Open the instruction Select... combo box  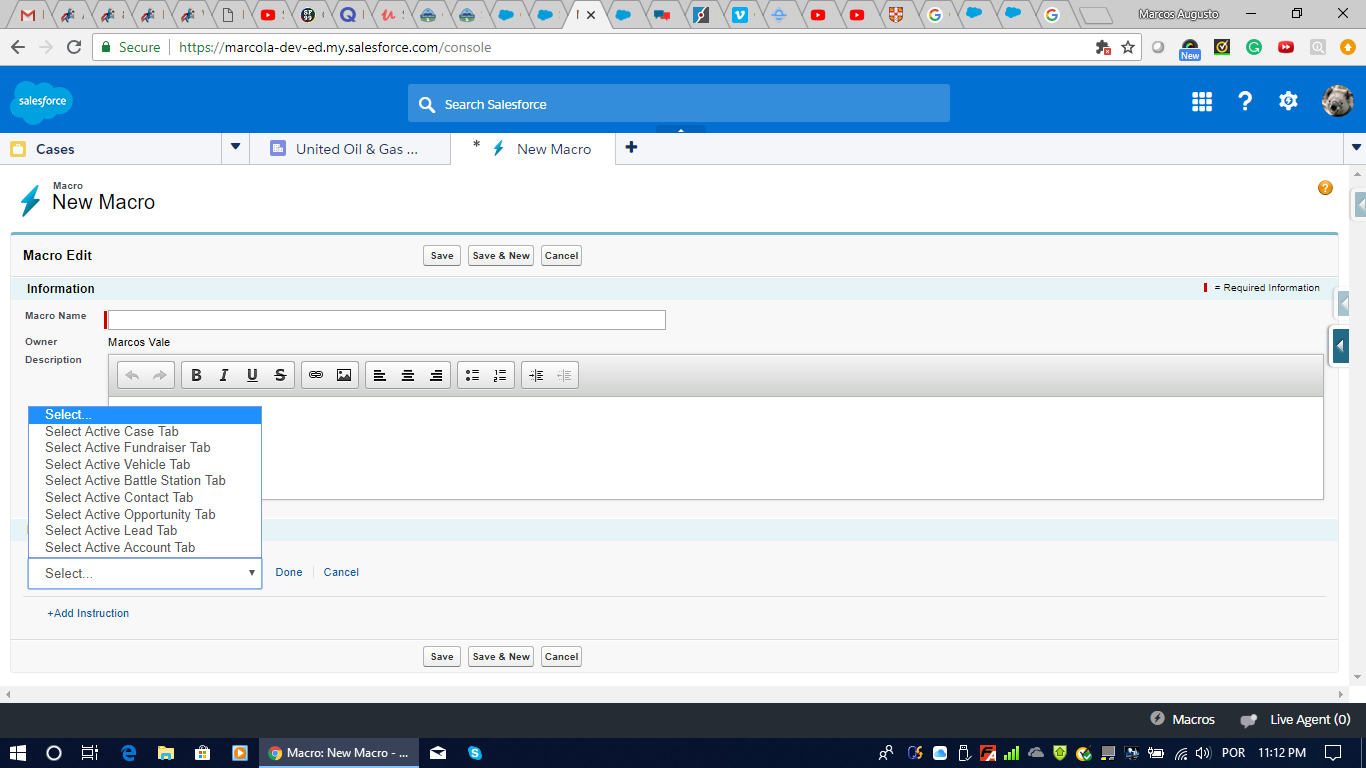click(145, 573)
